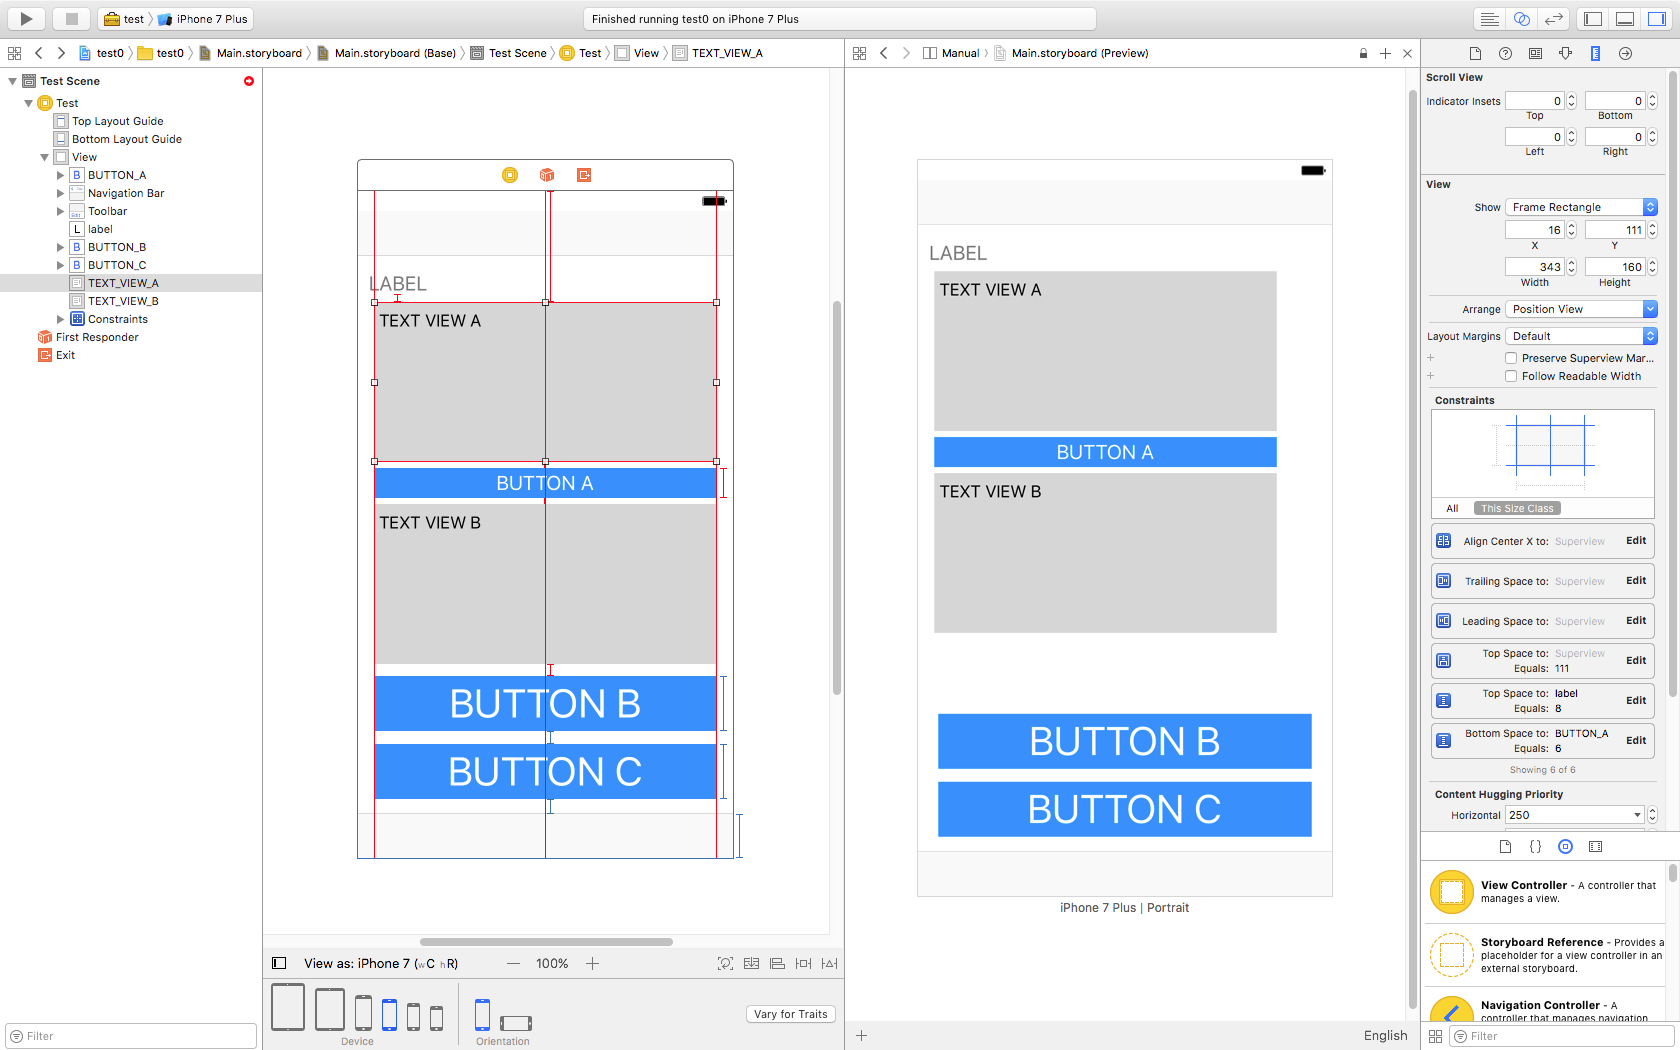Open the Align constraints tool

coord(777,963)
